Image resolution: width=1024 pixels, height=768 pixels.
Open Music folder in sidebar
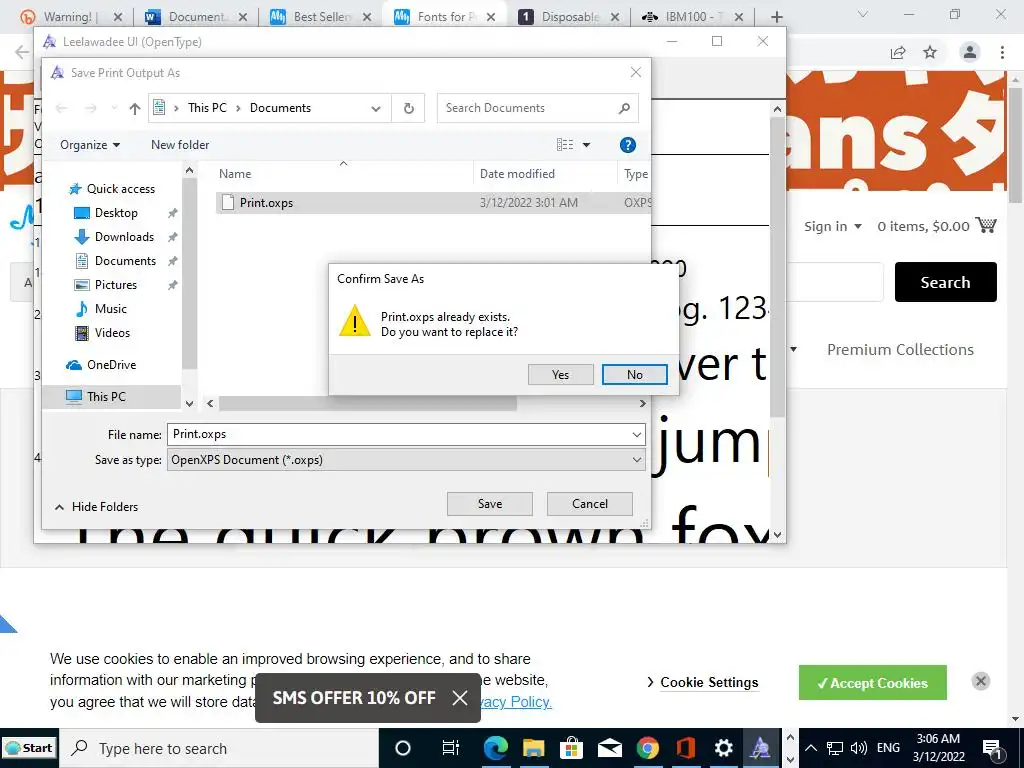click(110, 309)
